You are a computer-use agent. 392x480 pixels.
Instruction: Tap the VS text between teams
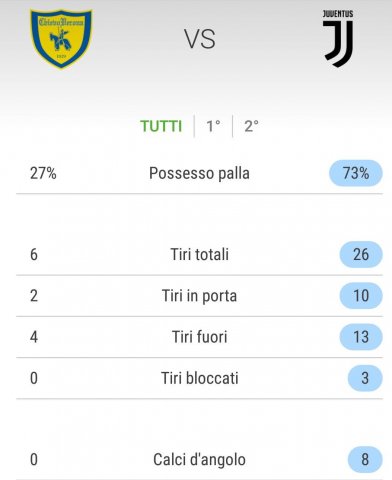click(200, 39)
